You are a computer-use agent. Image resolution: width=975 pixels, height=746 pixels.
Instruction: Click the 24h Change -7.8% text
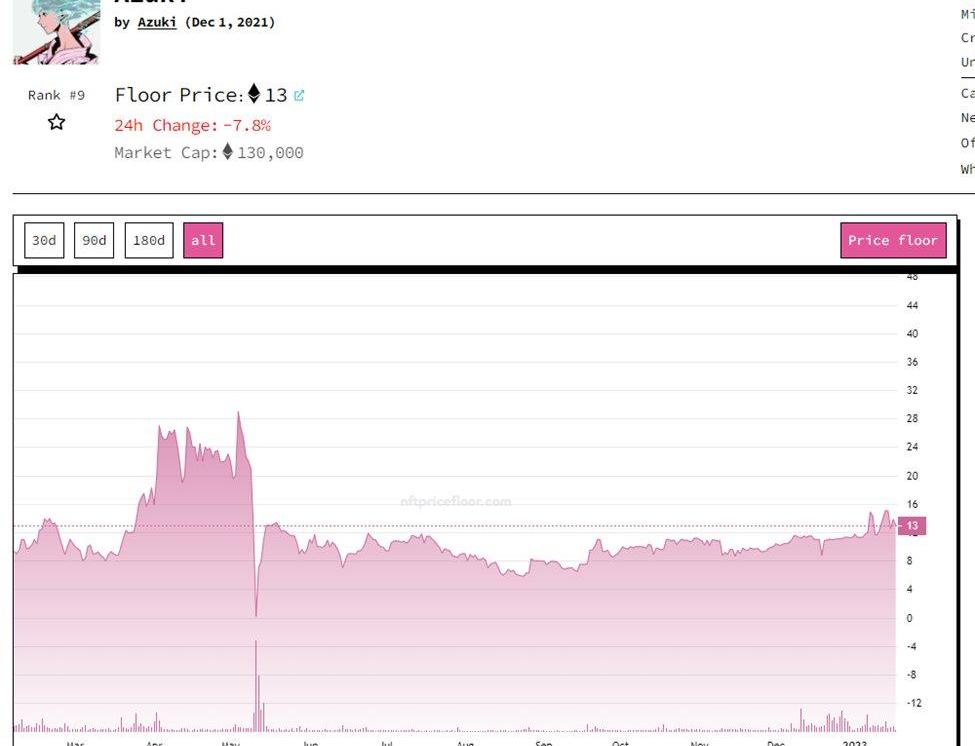click(x=193, y=125)
